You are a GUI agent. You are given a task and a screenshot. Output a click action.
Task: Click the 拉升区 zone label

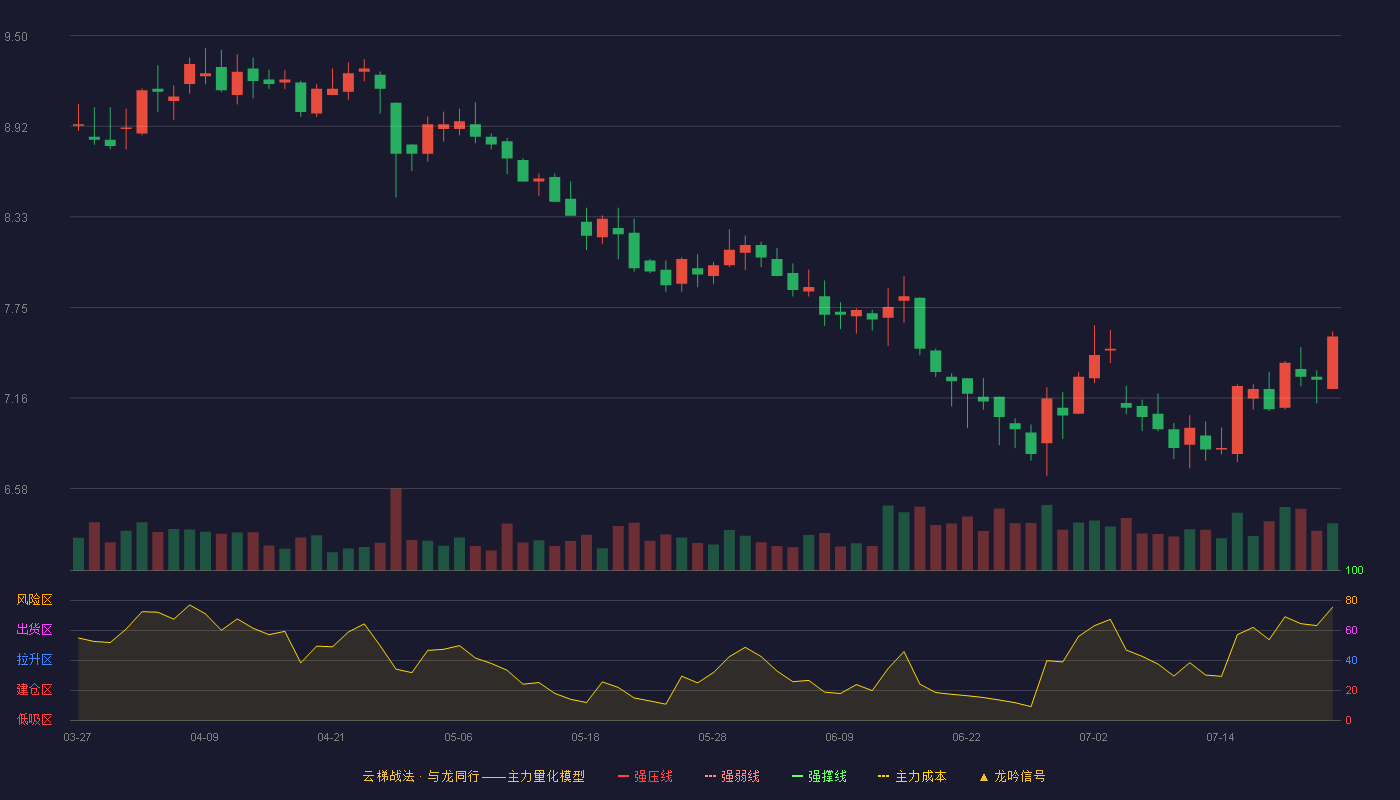34,660
